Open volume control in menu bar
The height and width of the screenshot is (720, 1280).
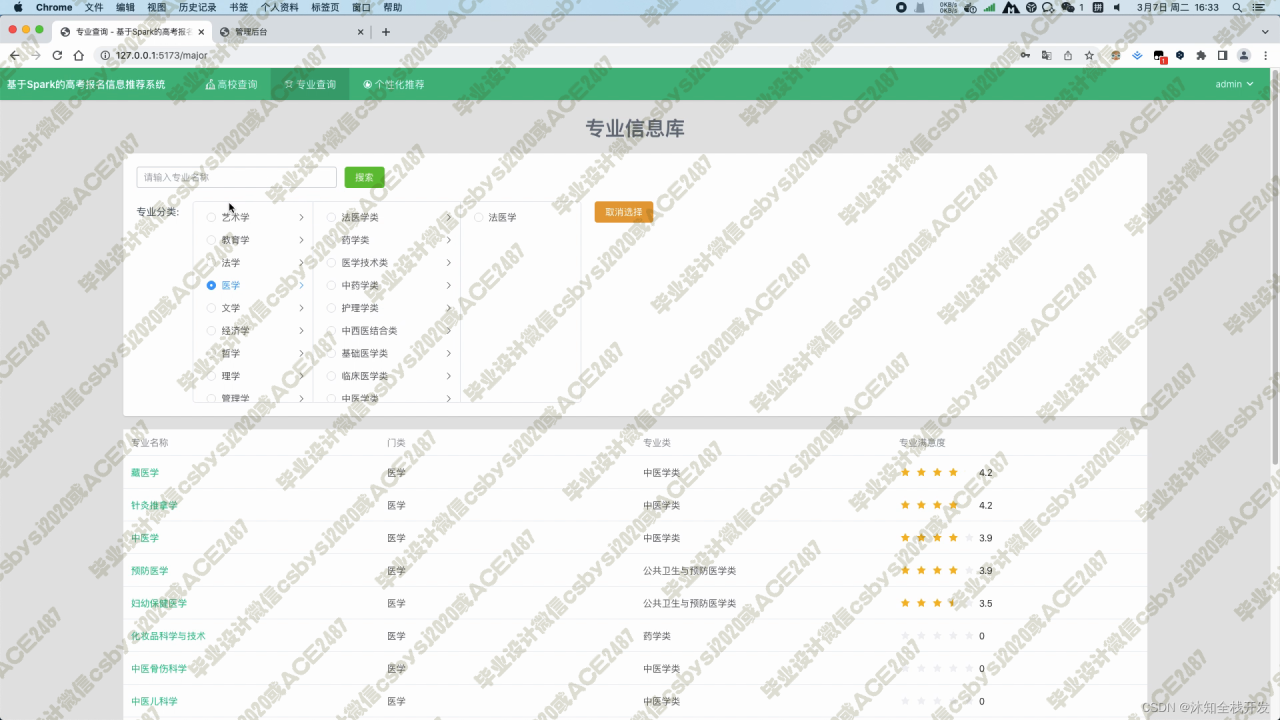(x=1117, y=7)
